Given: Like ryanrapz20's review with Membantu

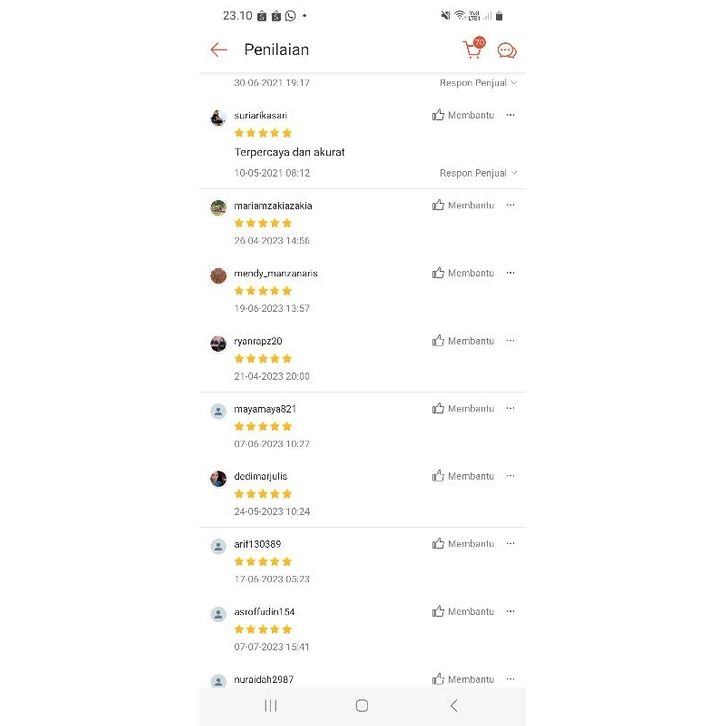Looking at the screenshot, I should (463, 341).
